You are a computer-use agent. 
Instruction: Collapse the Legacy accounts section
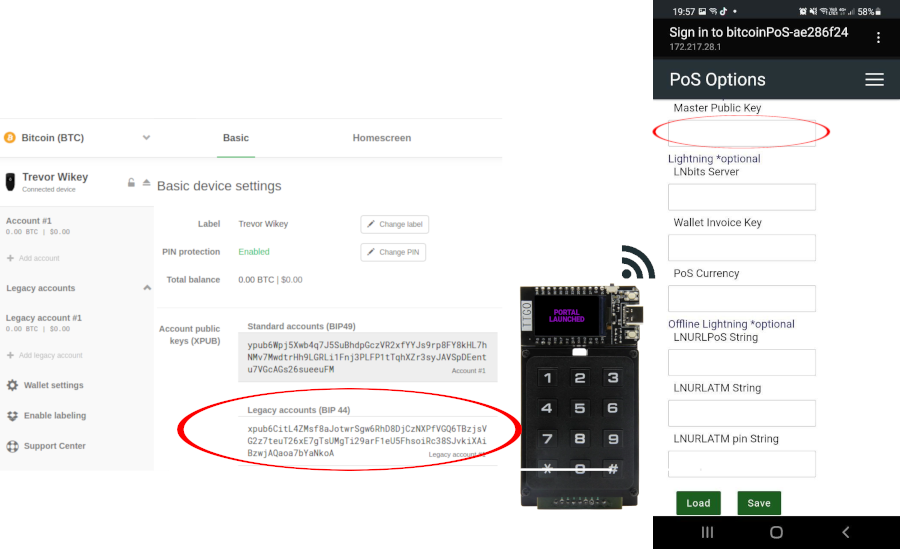(147, 288)
